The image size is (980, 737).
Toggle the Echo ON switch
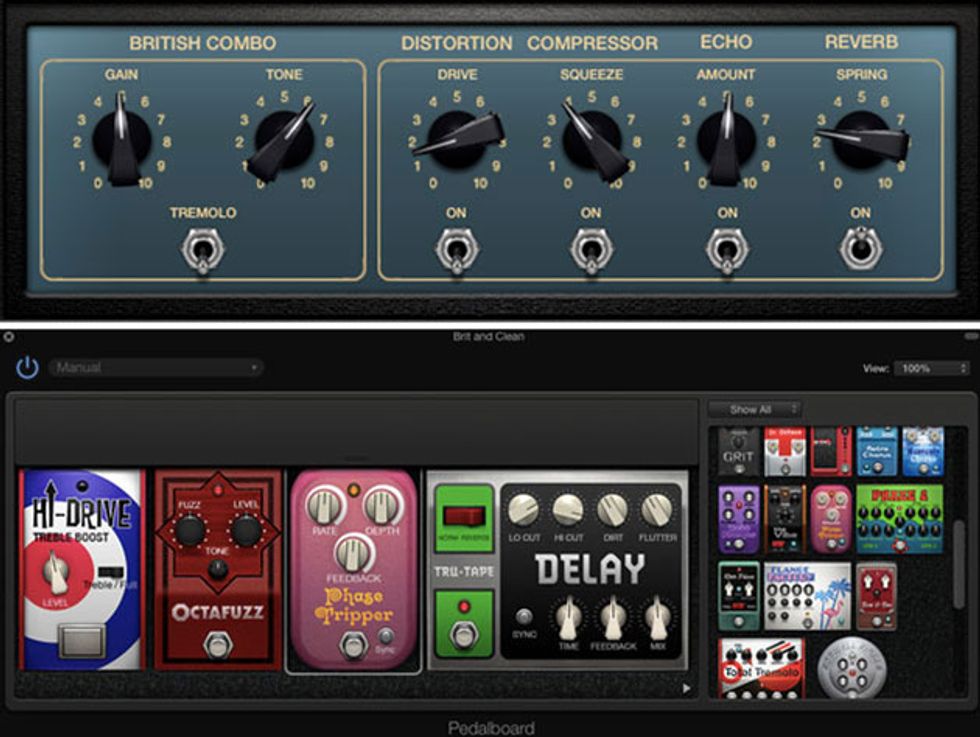tap(727, 250)
